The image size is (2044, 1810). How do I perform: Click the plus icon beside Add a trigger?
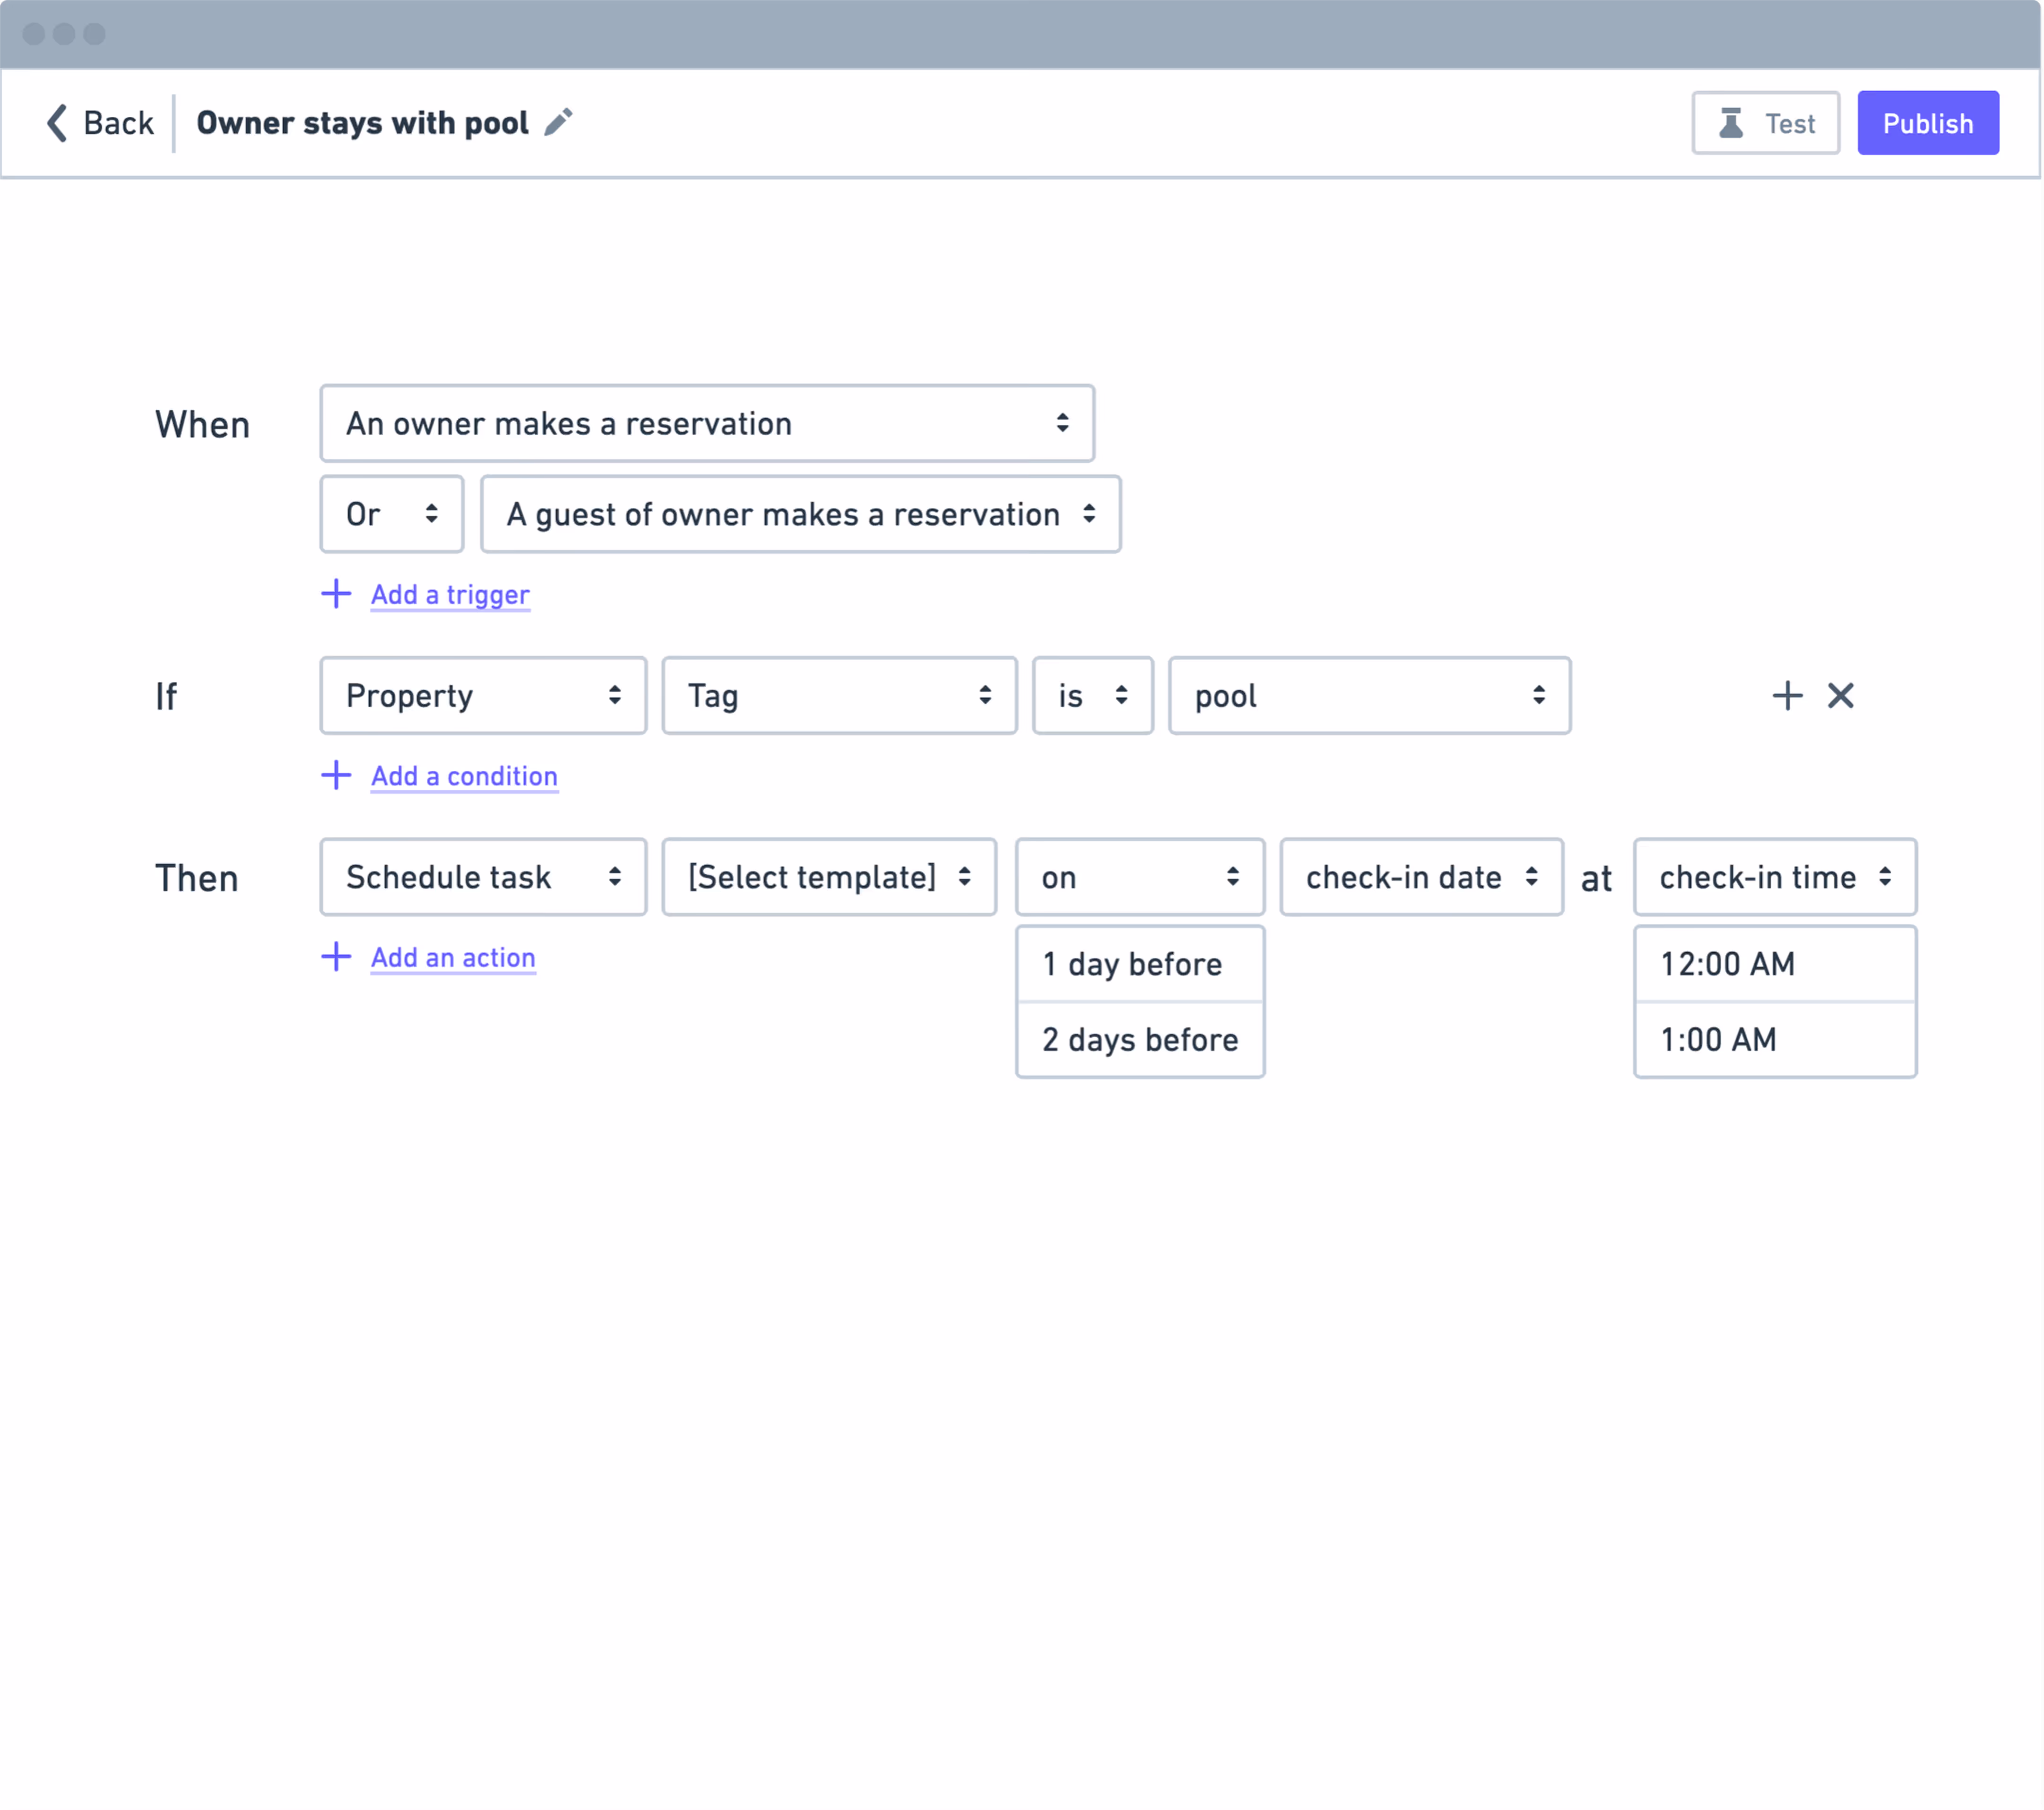336,594
